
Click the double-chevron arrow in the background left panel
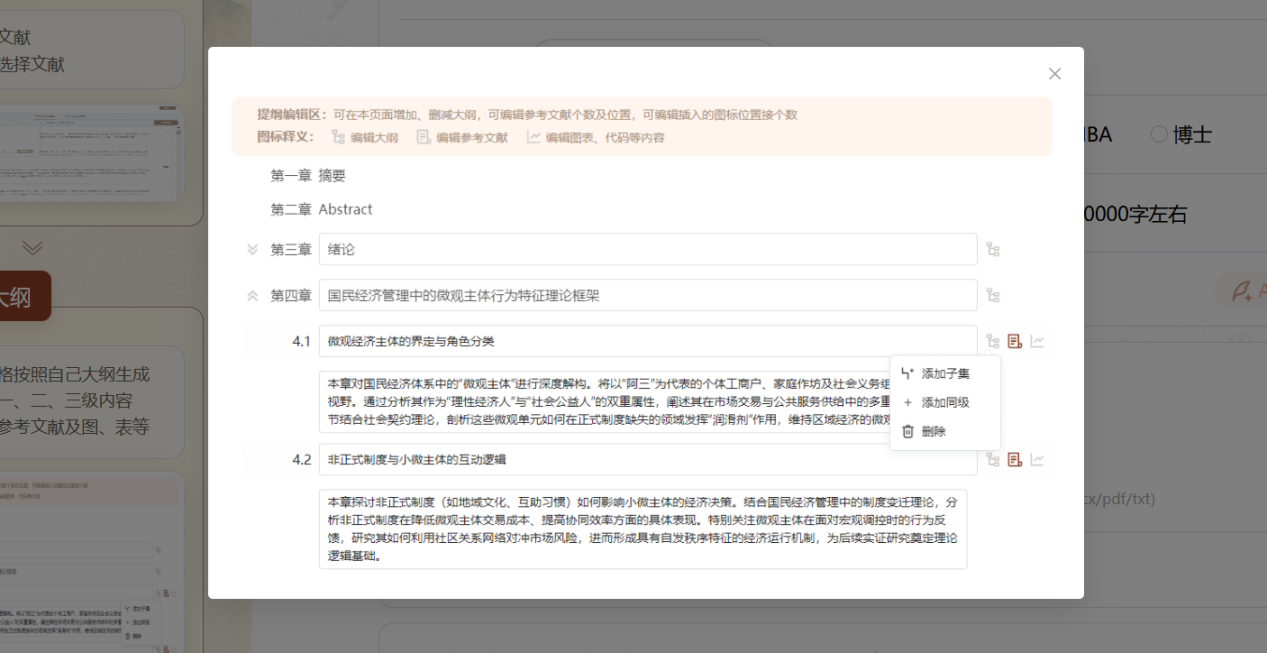tap(33, 247)
